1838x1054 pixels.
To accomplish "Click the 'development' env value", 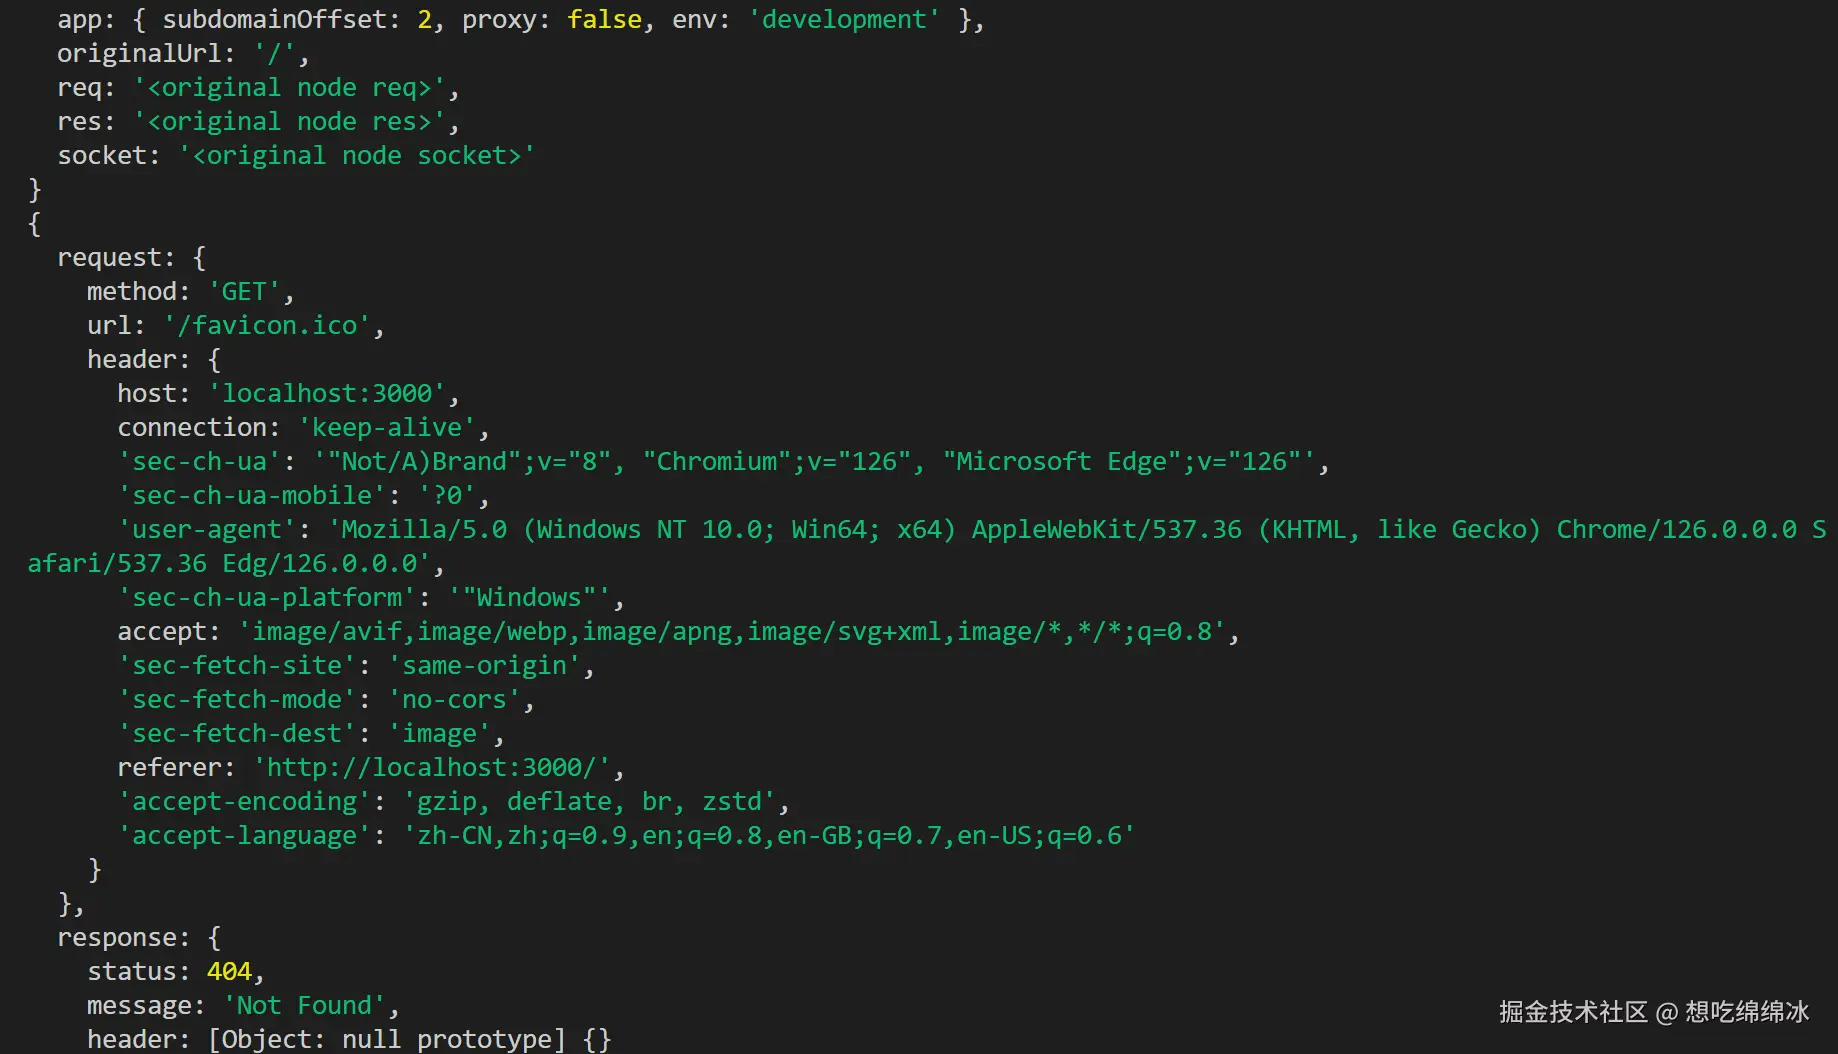I will point(844,20).
